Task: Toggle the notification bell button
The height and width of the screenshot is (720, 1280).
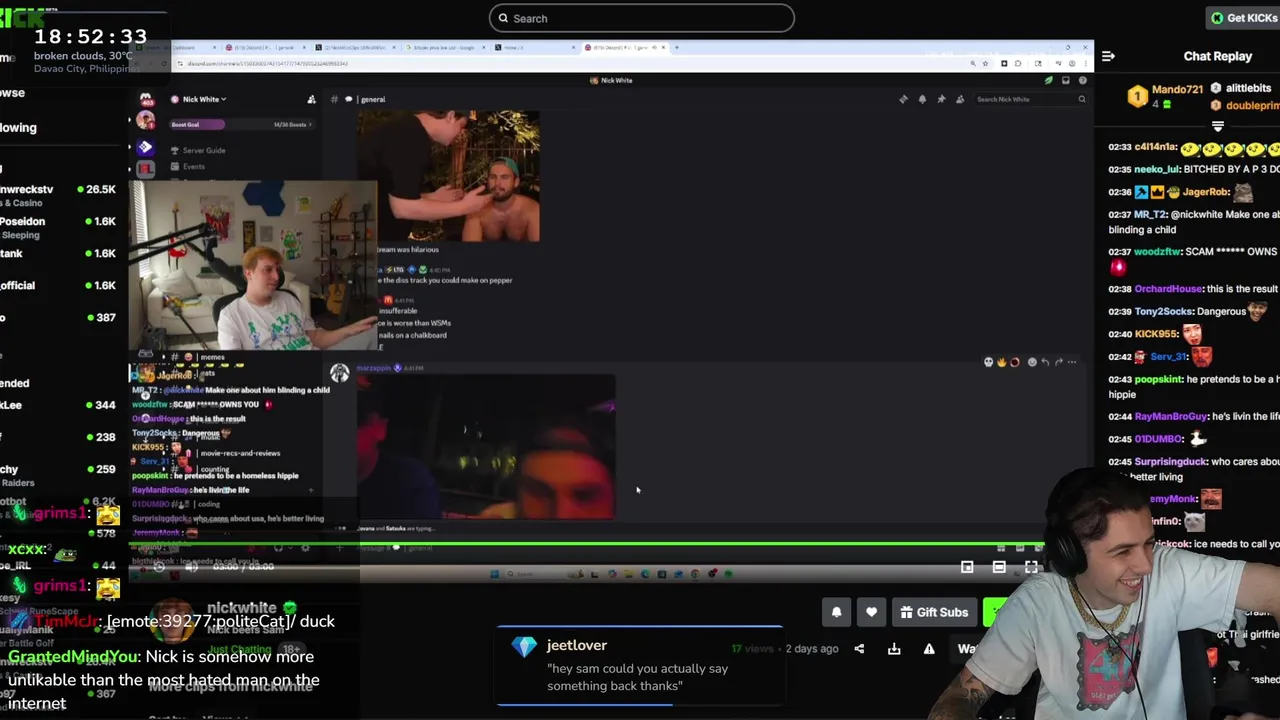Action: pyautogui.click(x=837, y=612)
